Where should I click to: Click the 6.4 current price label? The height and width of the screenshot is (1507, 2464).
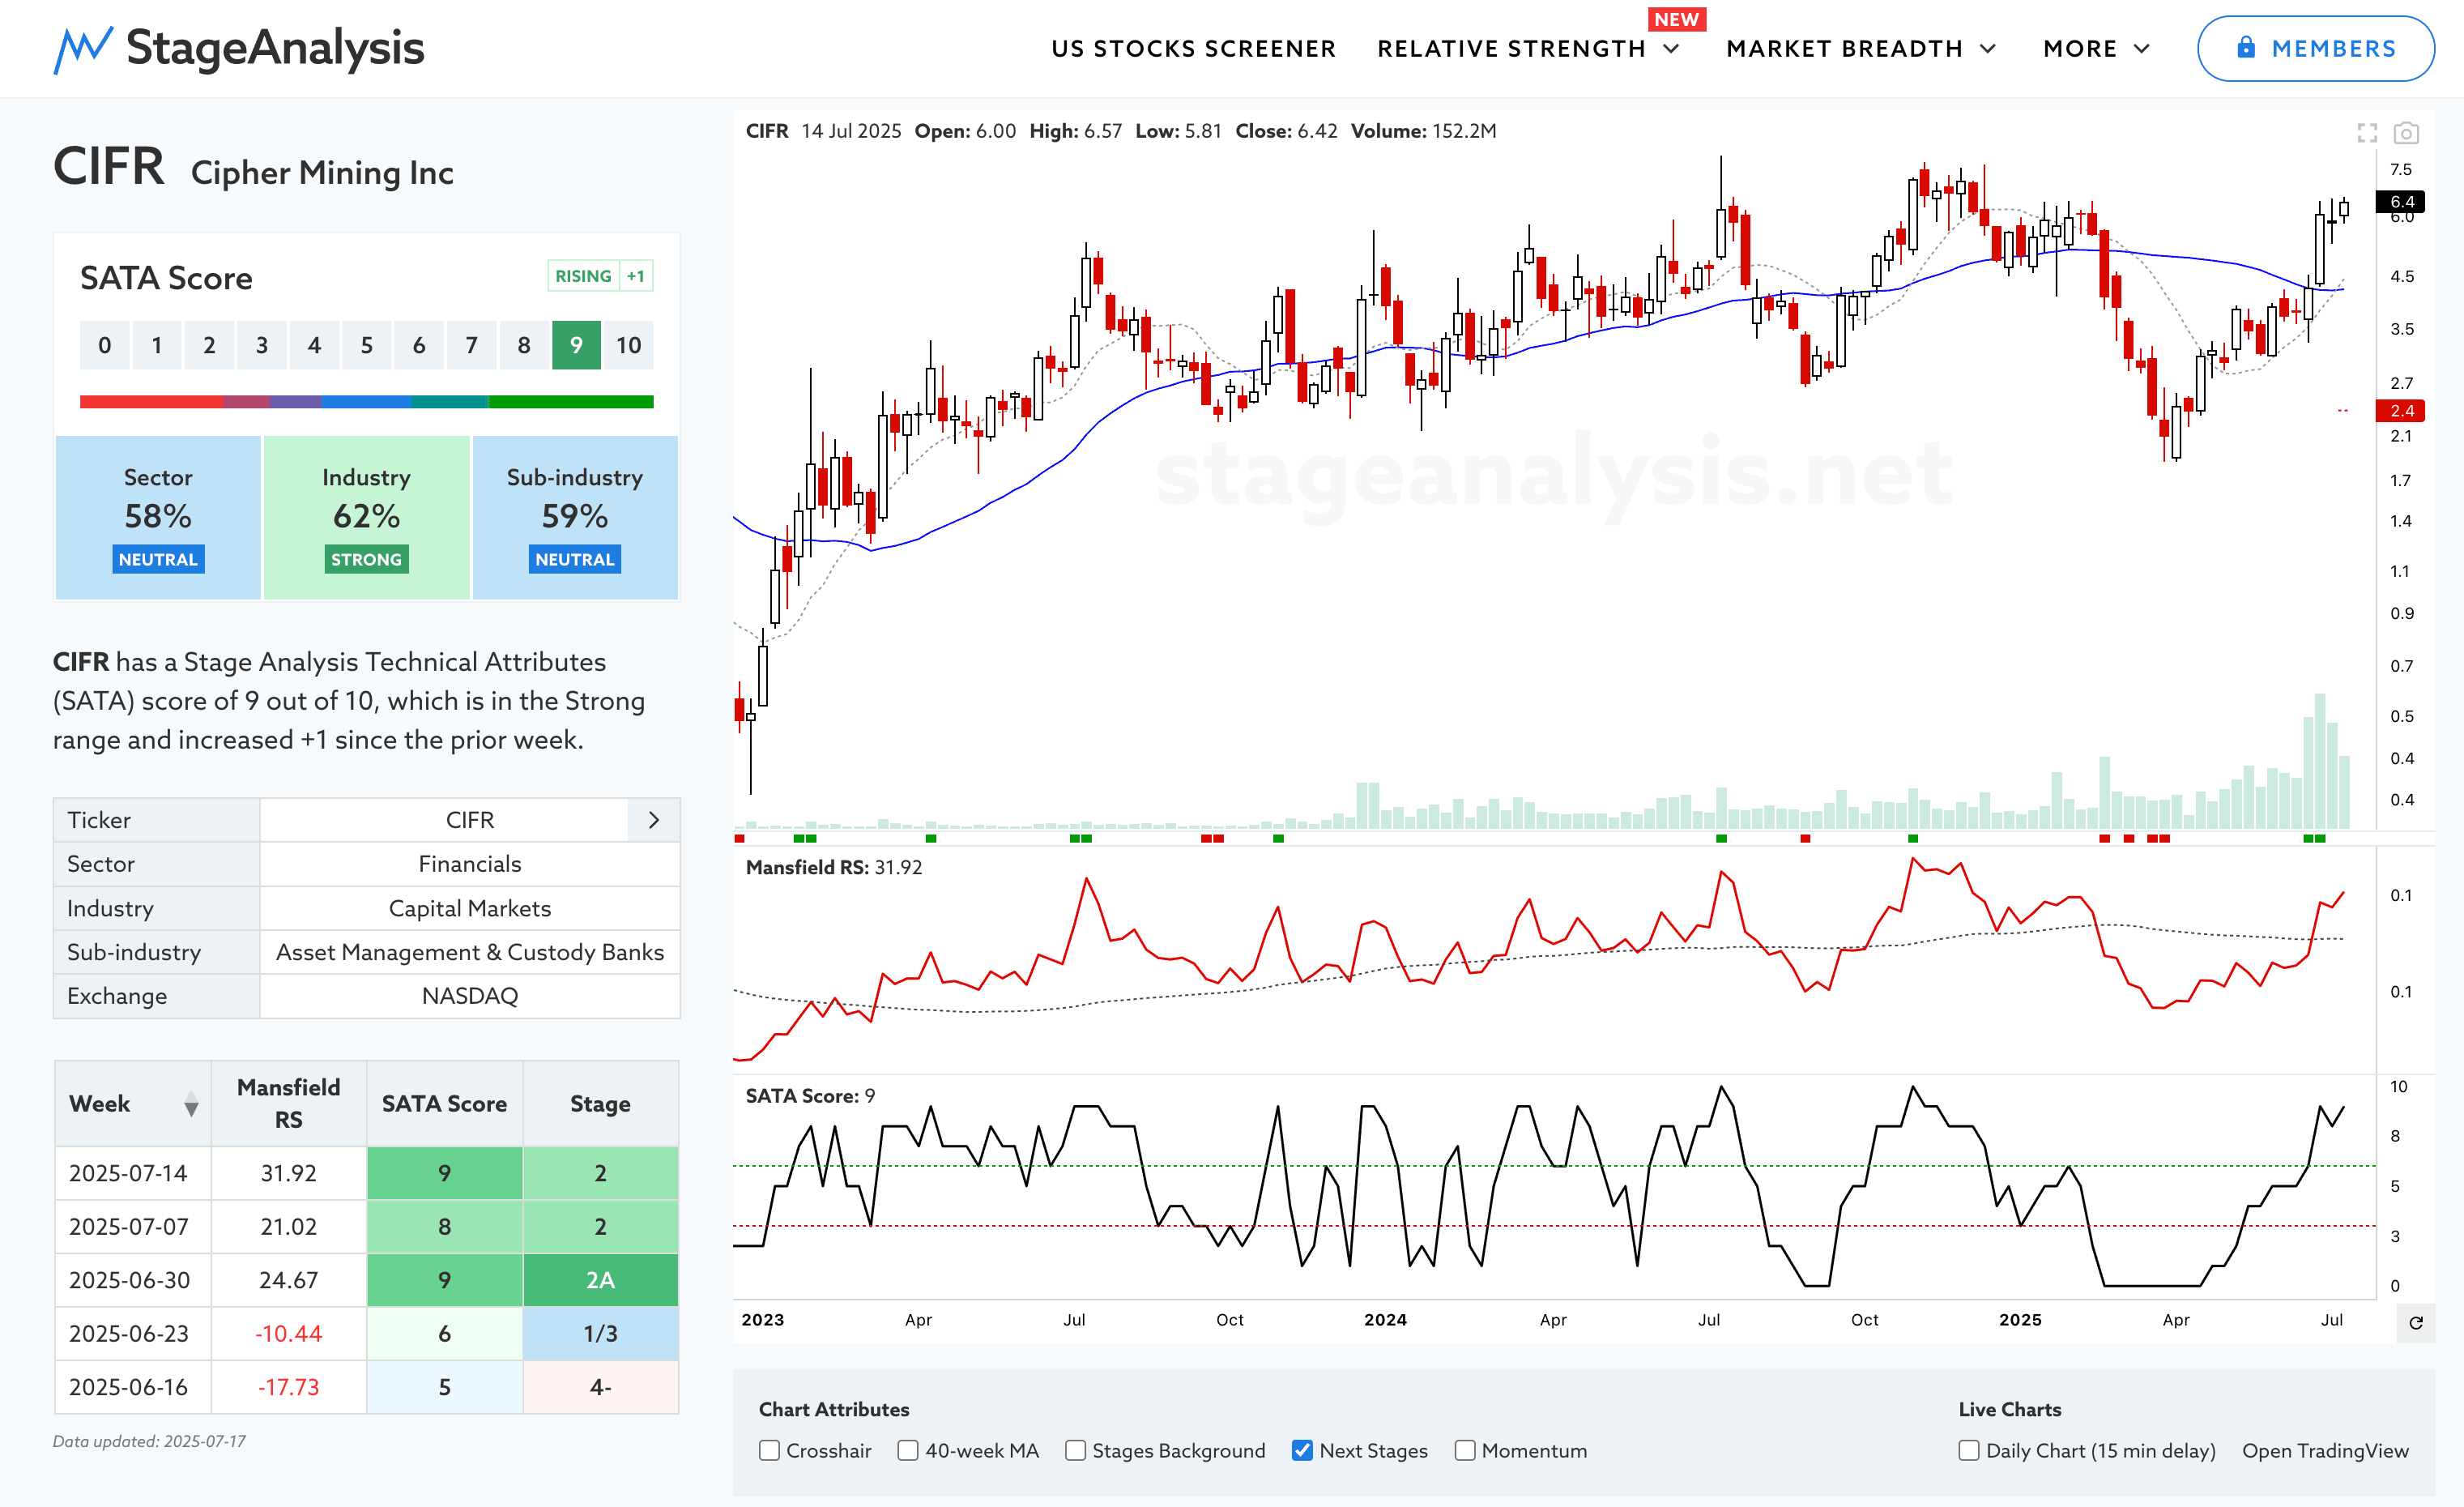tap(2401, 202)
